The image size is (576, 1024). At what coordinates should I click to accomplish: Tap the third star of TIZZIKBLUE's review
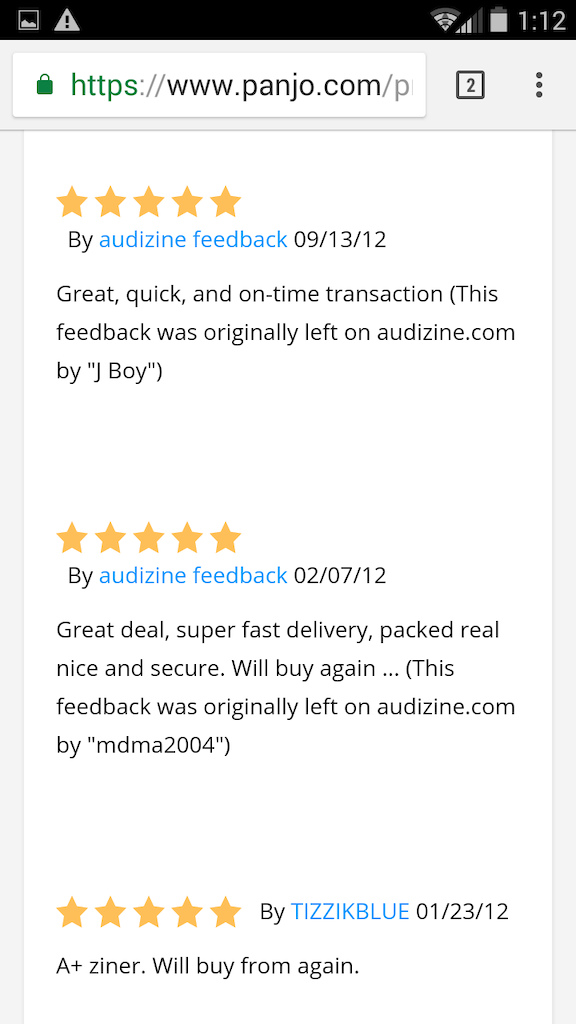click(x=149, y=912)
